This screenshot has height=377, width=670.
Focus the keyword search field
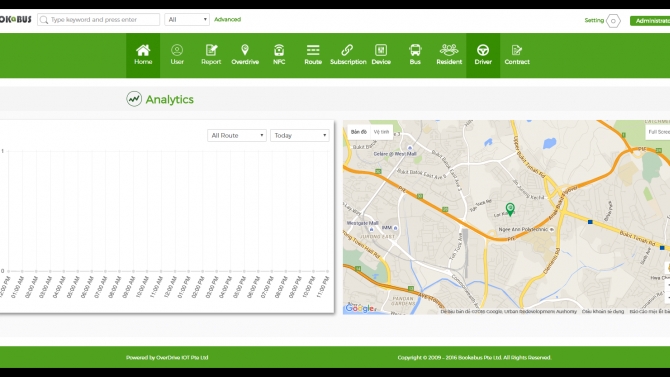pyautogui.click(x=99, y=20)
